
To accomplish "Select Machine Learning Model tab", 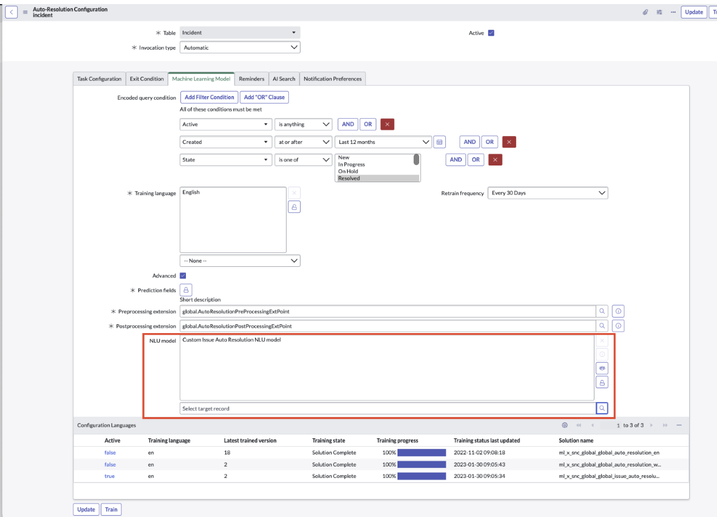I will tap(201, 79).
